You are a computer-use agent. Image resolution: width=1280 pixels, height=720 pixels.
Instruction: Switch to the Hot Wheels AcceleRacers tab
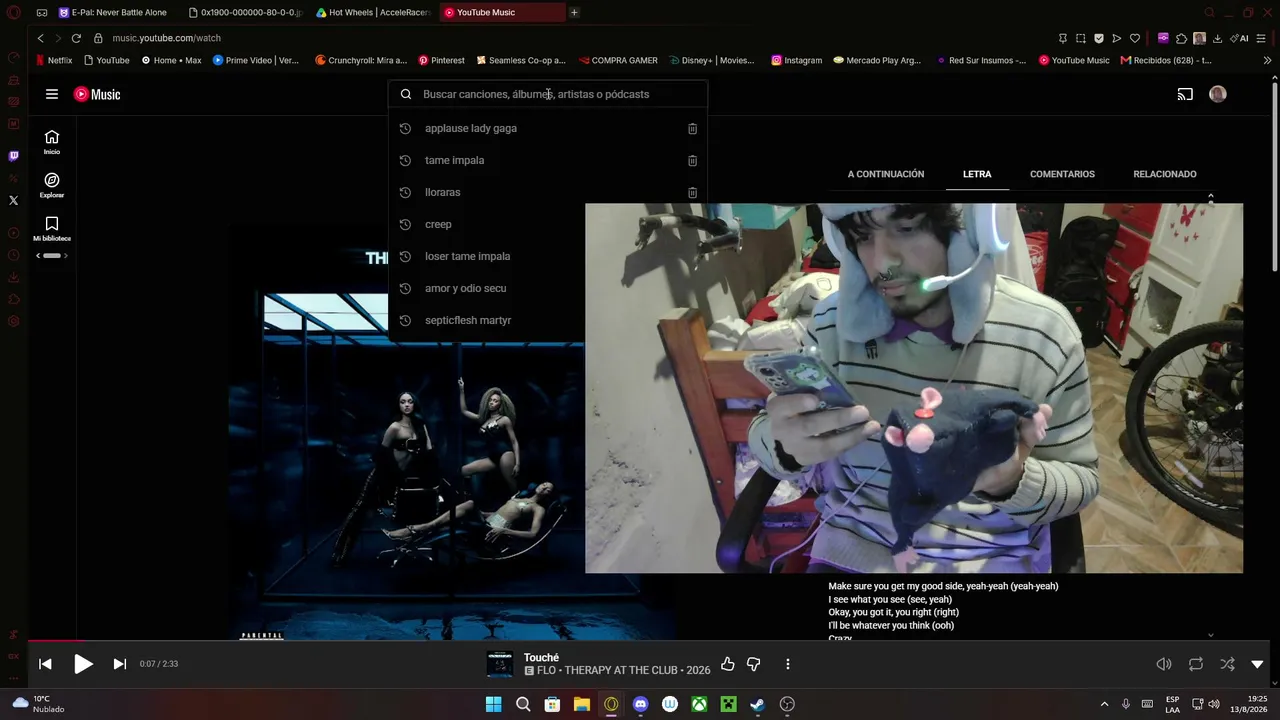coord(373,12)
